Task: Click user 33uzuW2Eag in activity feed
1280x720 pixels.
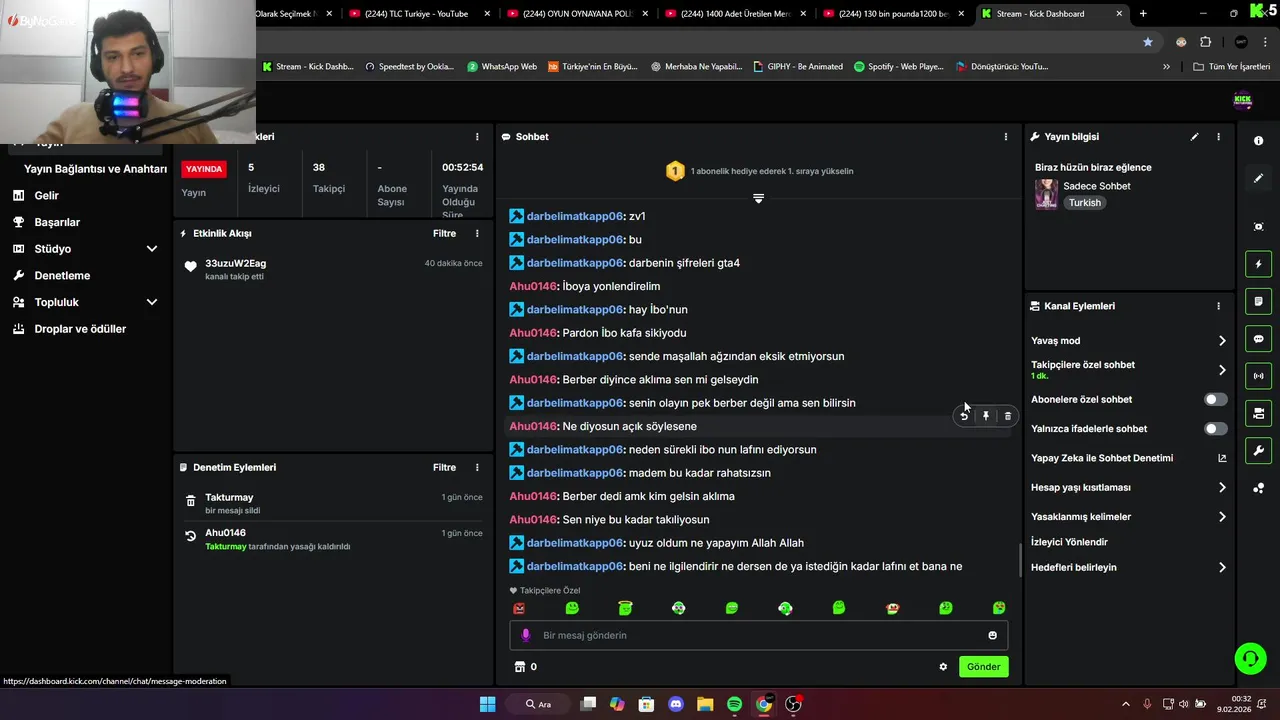Action: (x=235, y=263)
